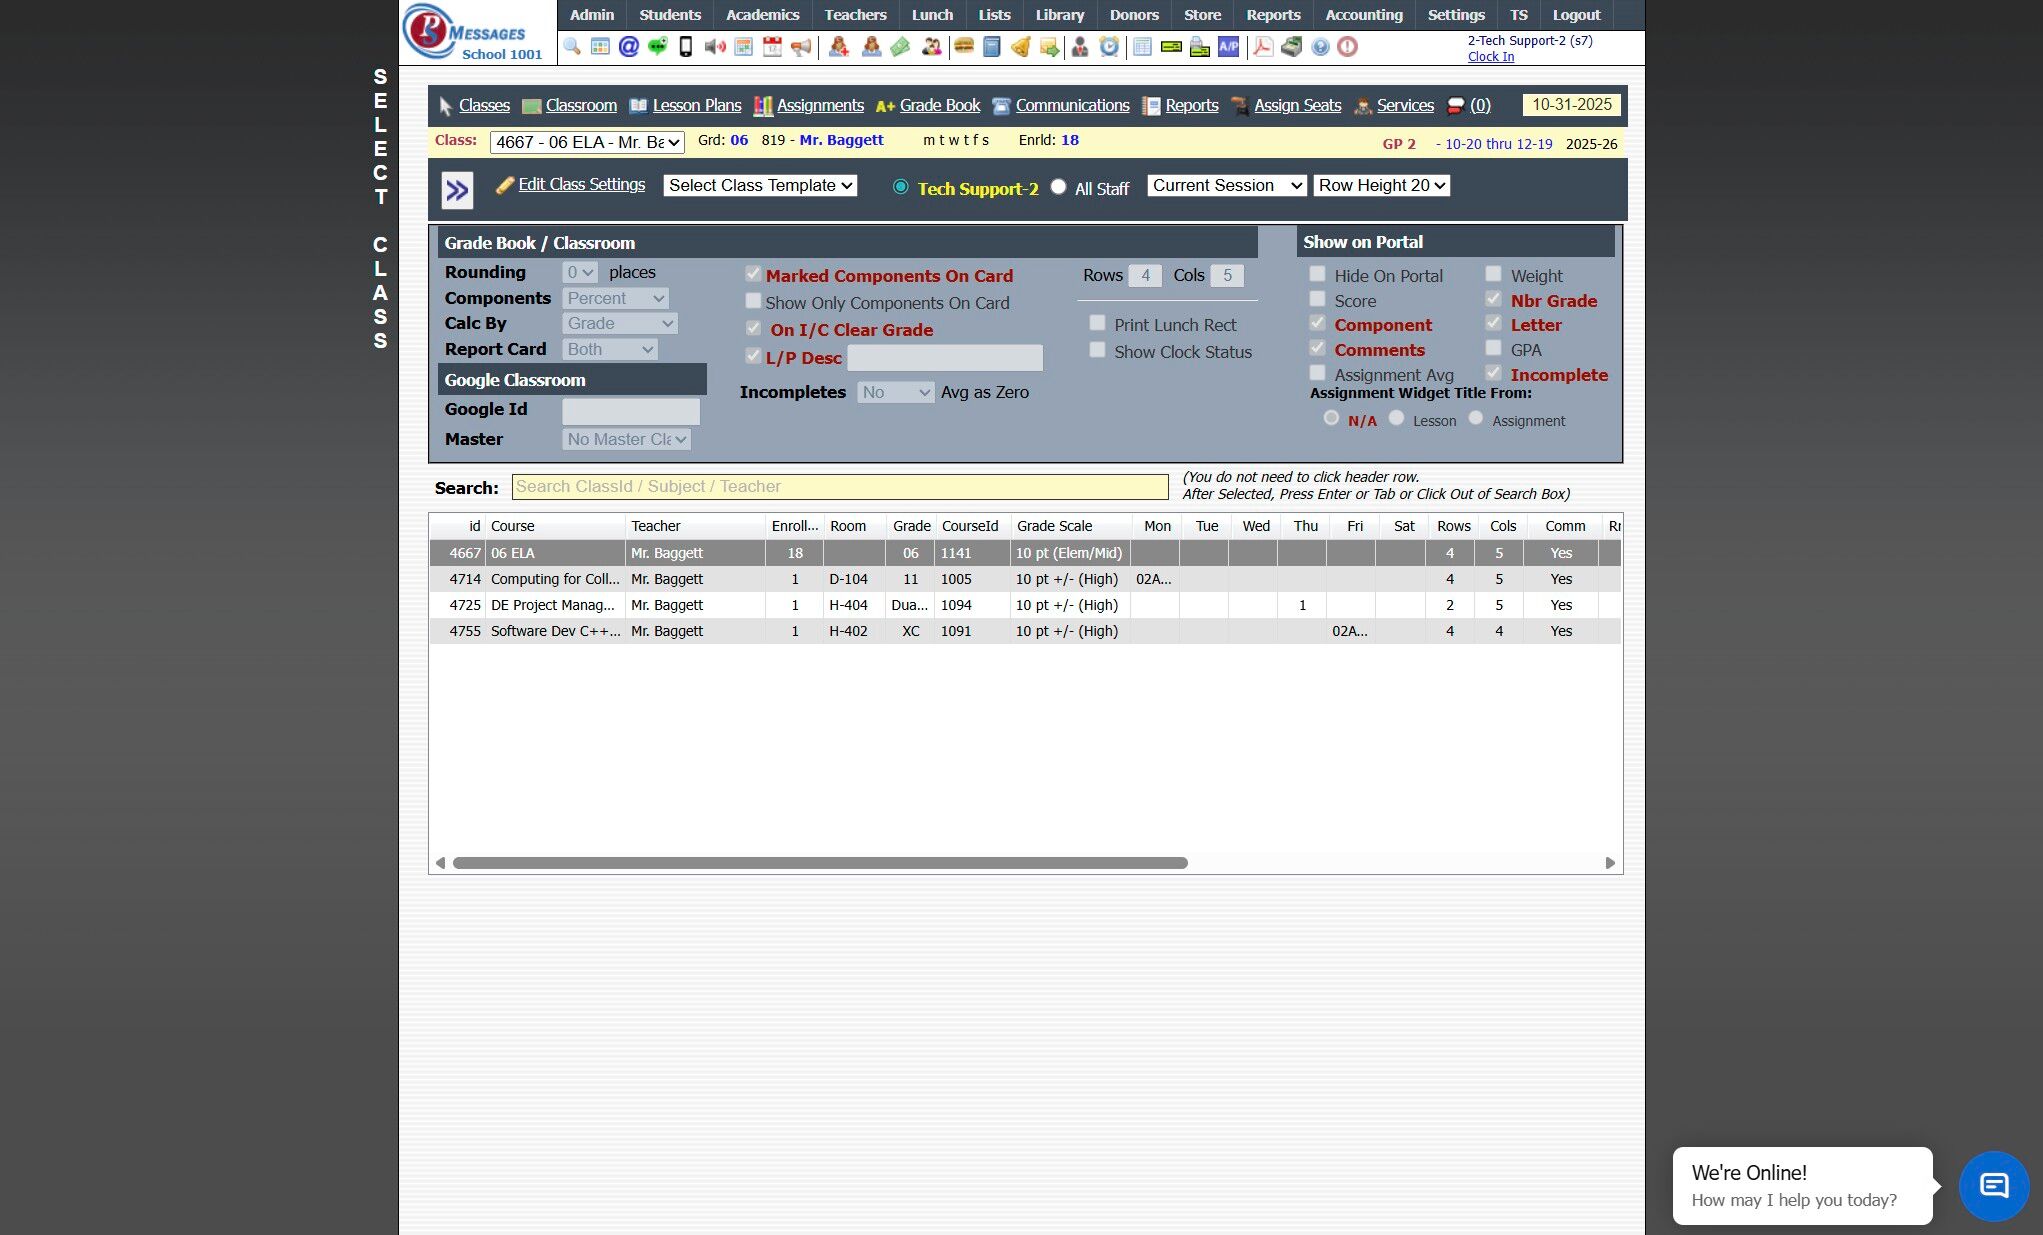
Task: Open the Select Class Template dropdown
Action: click(x=760, y=185)
